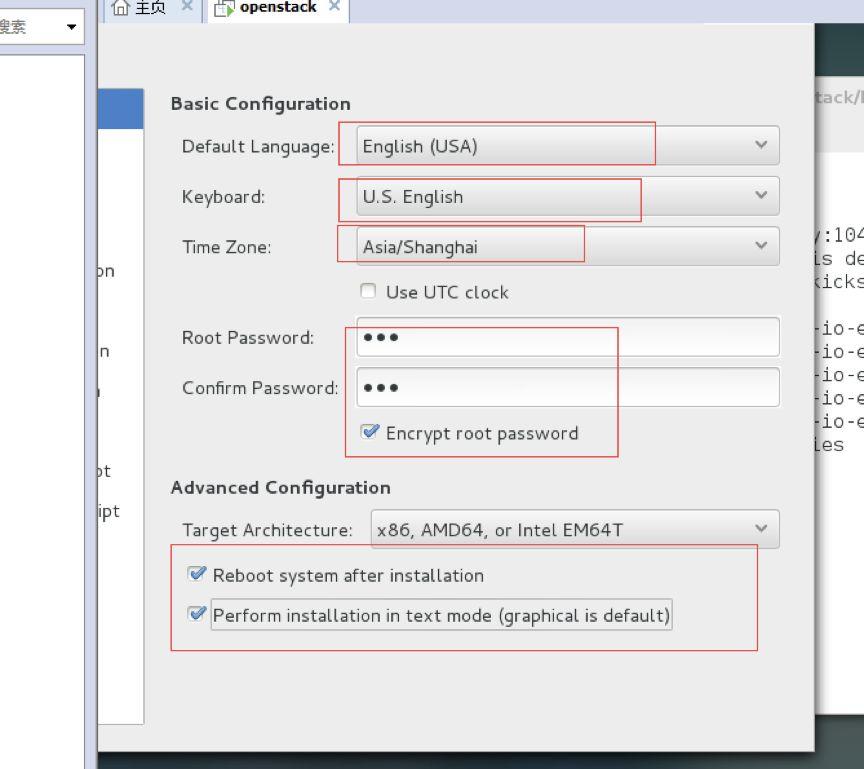The height and width of the screenshot is (769, 864).
Task: Click the home icon on the 主页 tab
Action: pos(121,8)
